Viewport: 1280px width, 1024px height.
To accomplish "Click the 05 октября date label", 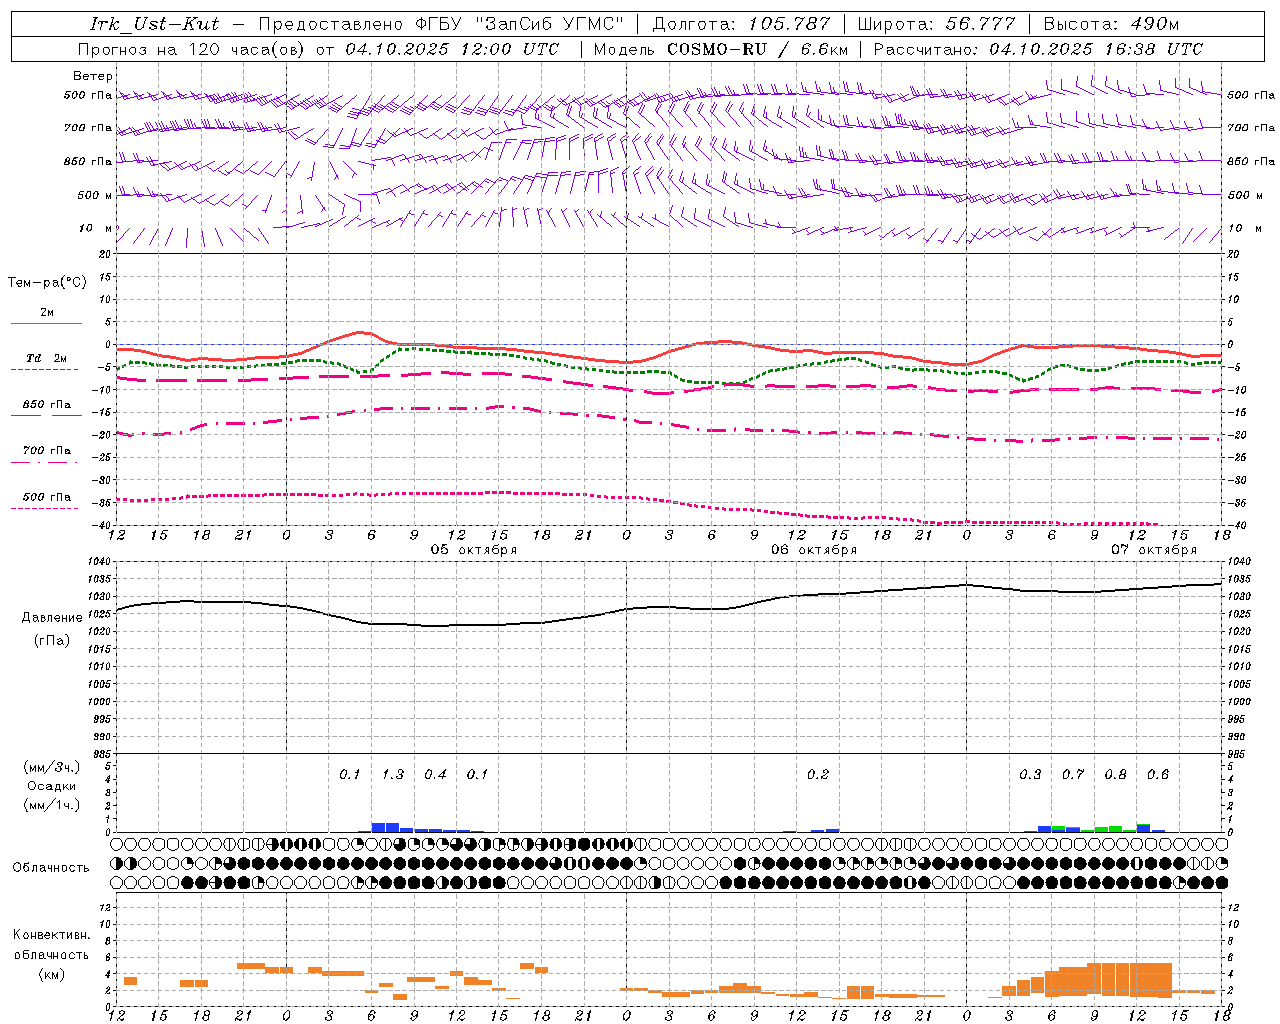I will click(x=474, y=550).
